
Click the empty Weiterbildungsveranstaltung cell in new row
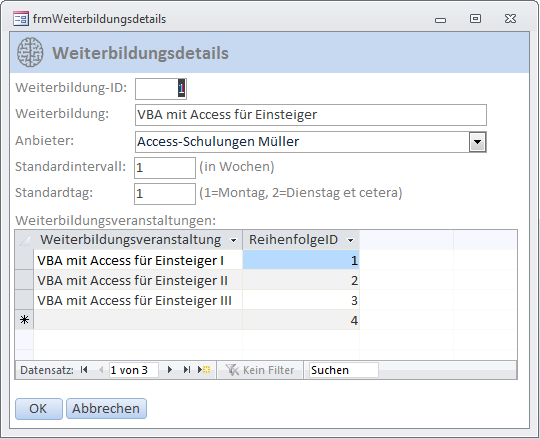[138, 320]
